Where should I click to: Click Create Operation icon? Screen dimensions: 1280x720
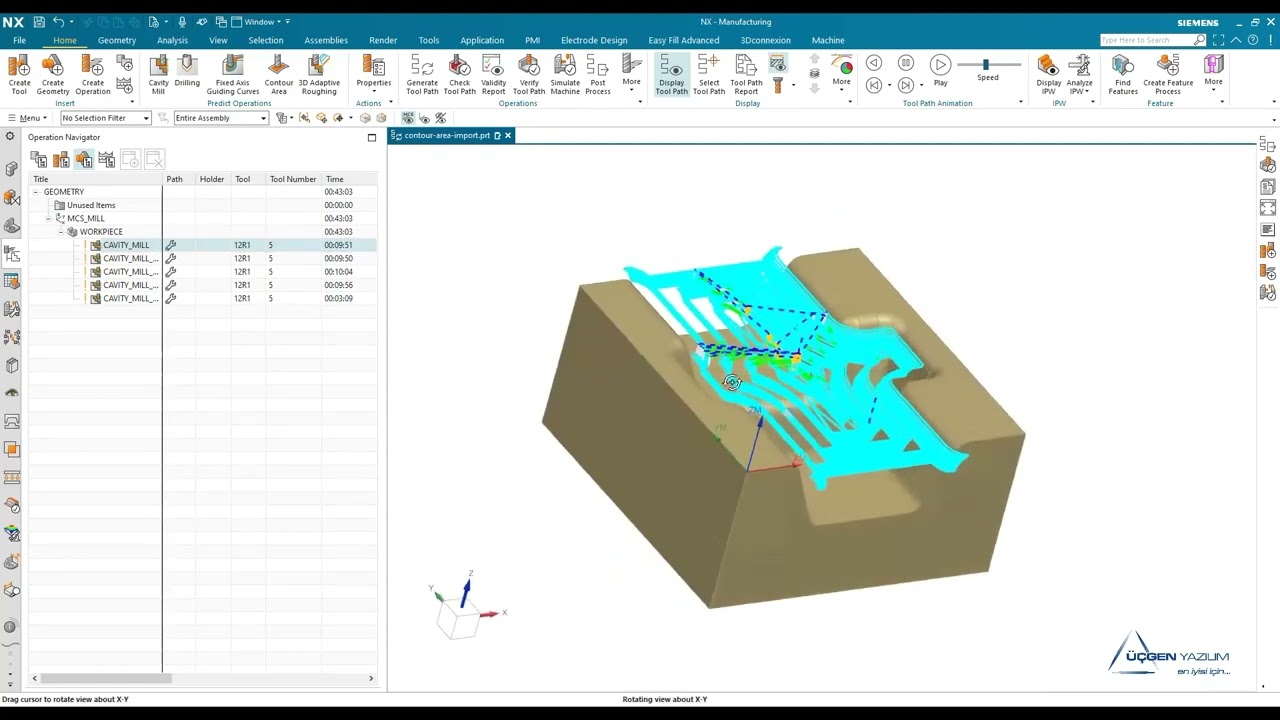click(92, 75)
